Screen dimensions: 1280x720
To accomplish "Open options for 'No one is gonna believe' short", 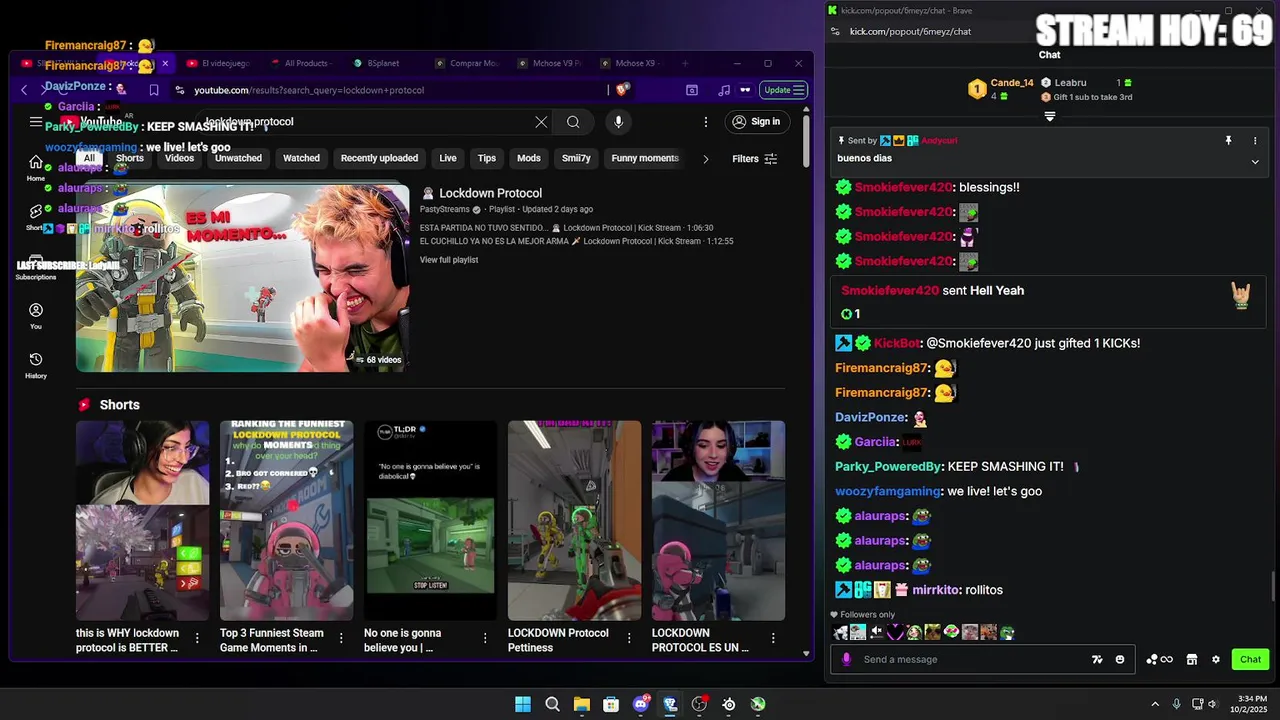I will coord(485,638).
